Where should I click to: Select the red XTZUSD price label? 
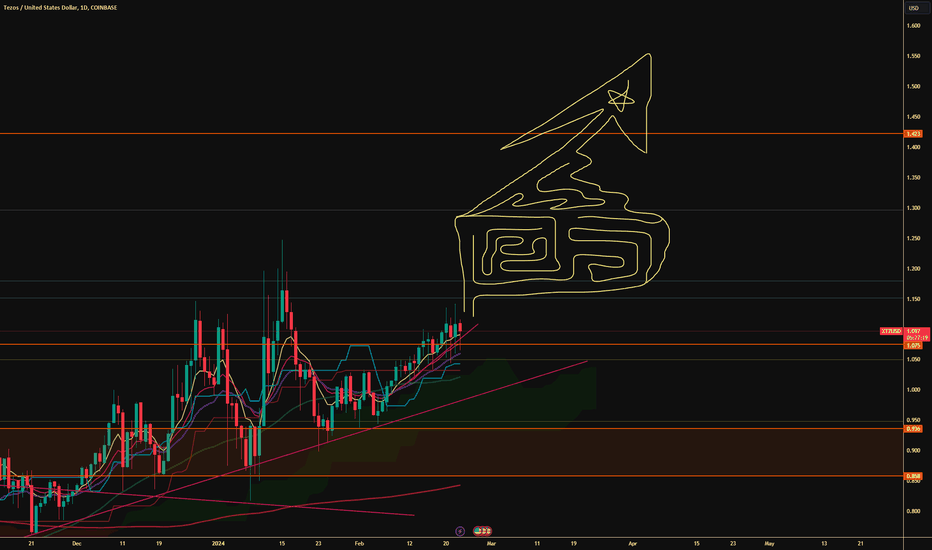[891, 331]
